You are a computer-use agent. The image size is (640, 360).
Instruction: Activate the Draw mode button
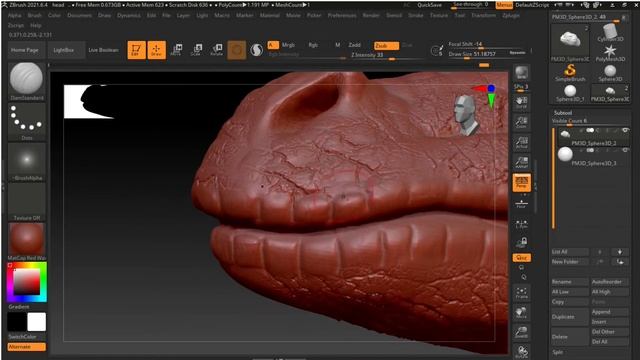156,50
